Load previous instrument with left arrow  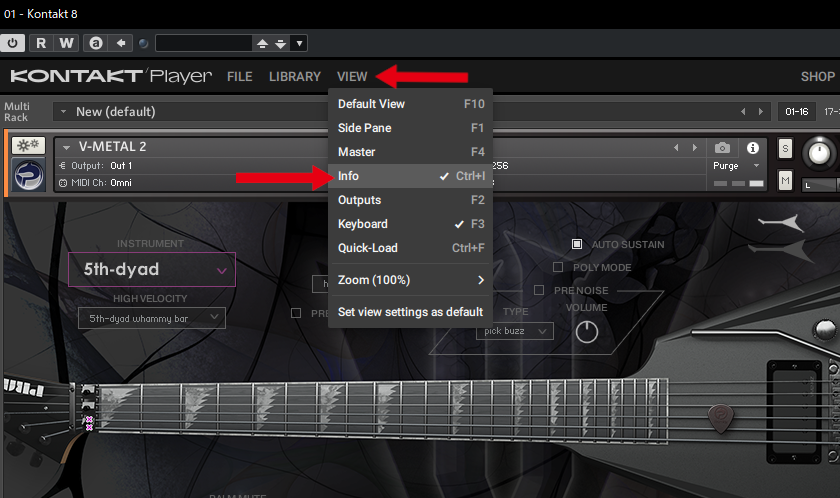(676, 147)
